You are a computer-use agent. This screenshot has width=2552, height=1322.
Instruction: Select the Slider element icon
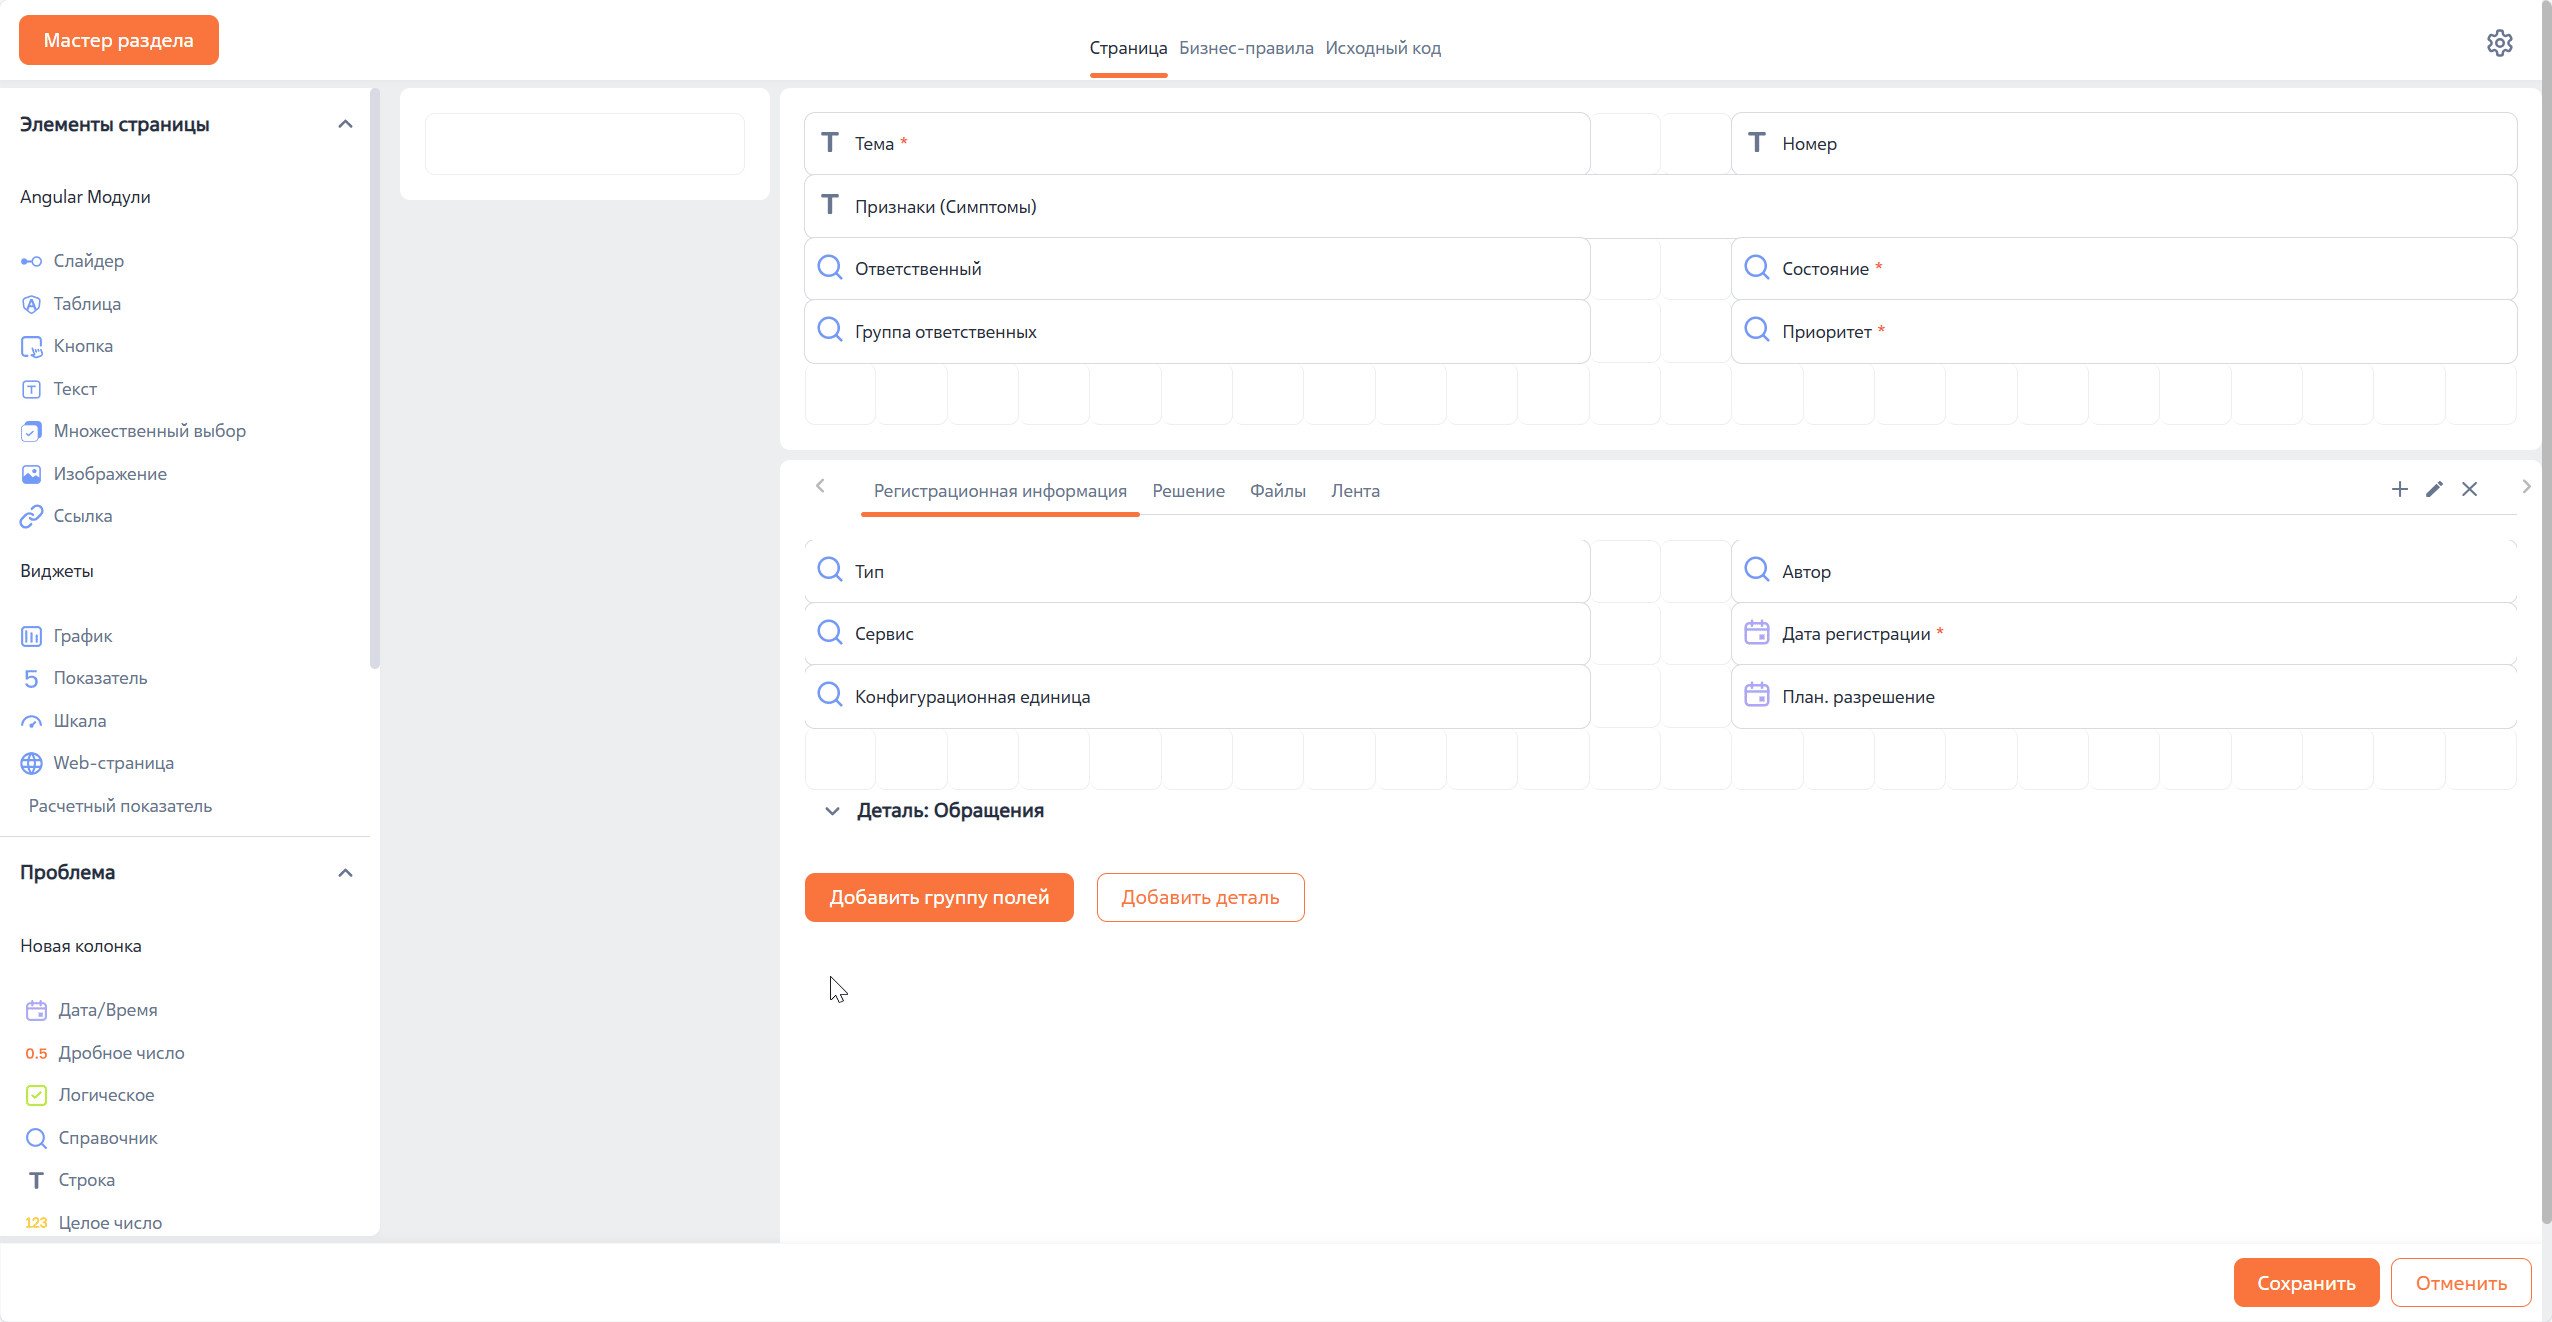[31, 261]
